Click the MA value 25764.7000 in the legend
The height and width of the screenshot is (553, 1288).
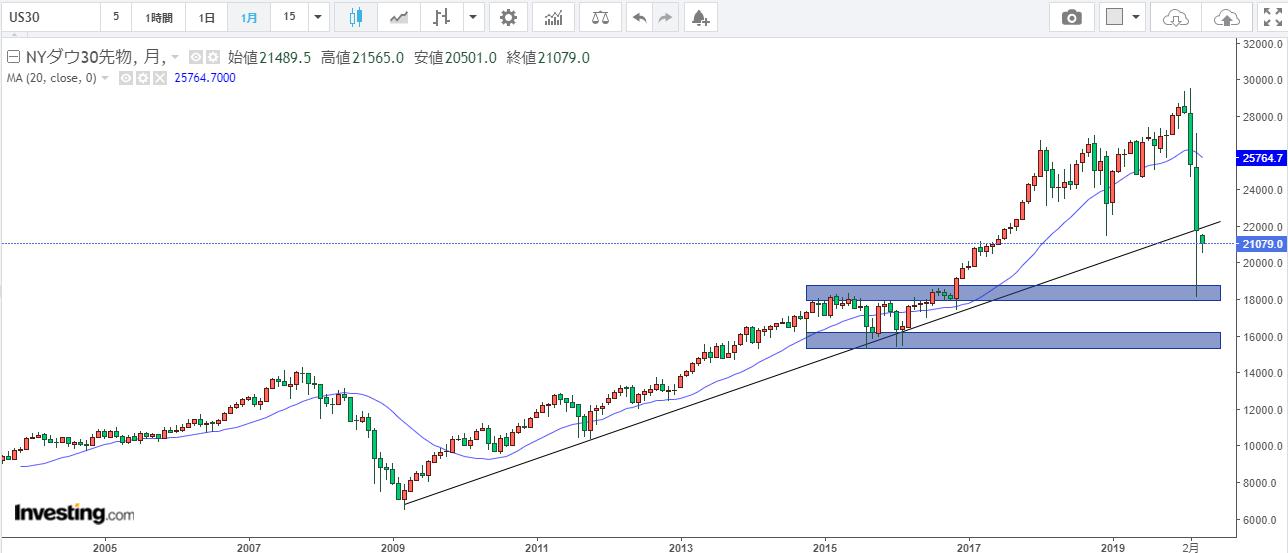click(205, 78)
